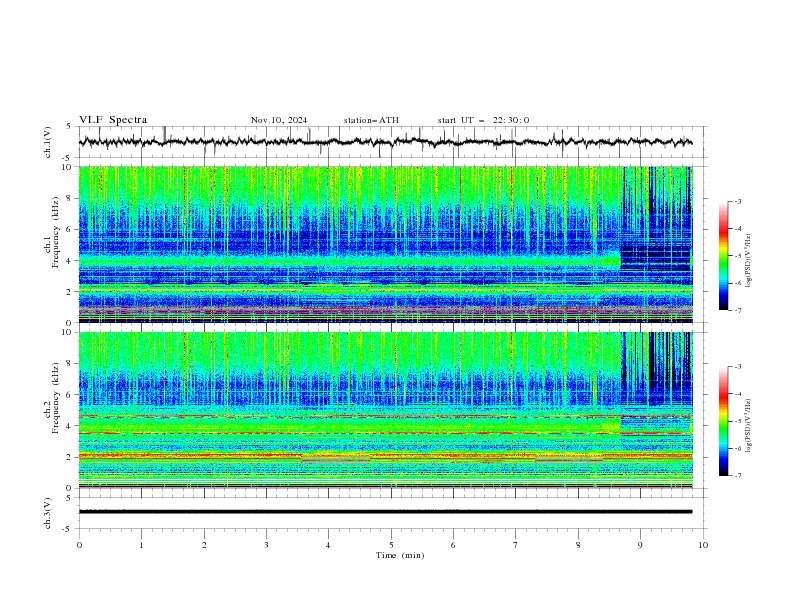Screen dimensions: 792x612
Task: Click the upper 'log(PSD)(V²/Hz)' colorbar label
Action: 749,261
